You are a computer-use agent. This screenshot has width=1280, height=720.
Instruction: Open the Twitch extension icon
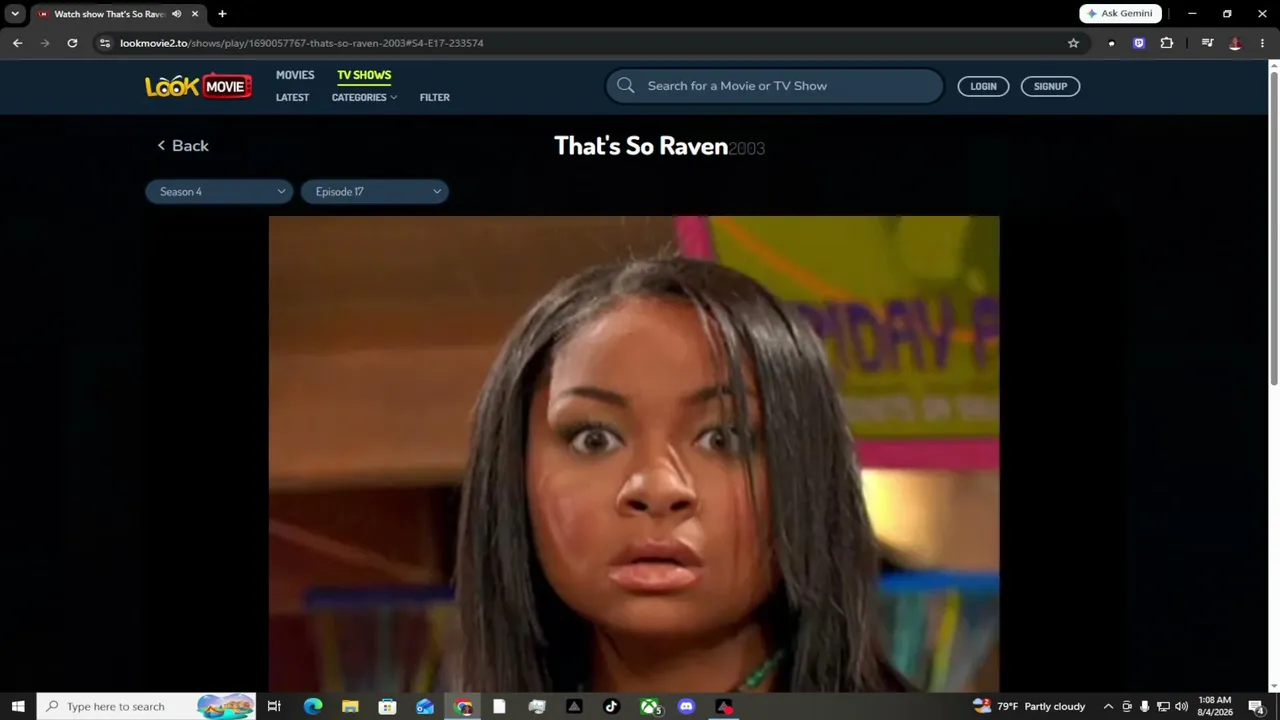1138,43
